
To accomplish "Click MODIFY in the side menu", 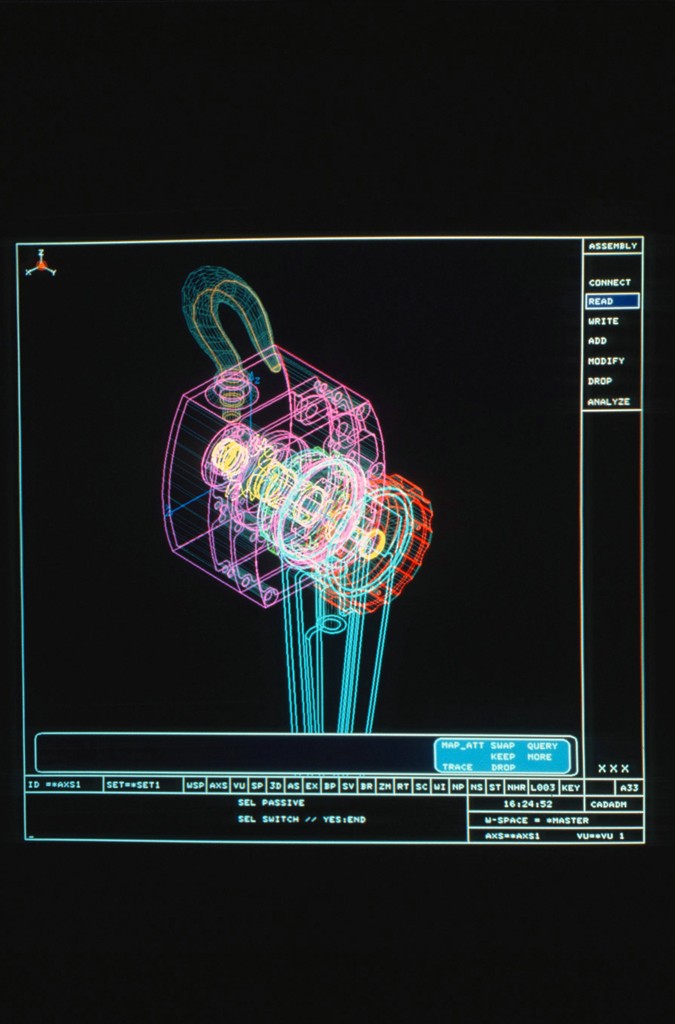I will click(606, 361).
